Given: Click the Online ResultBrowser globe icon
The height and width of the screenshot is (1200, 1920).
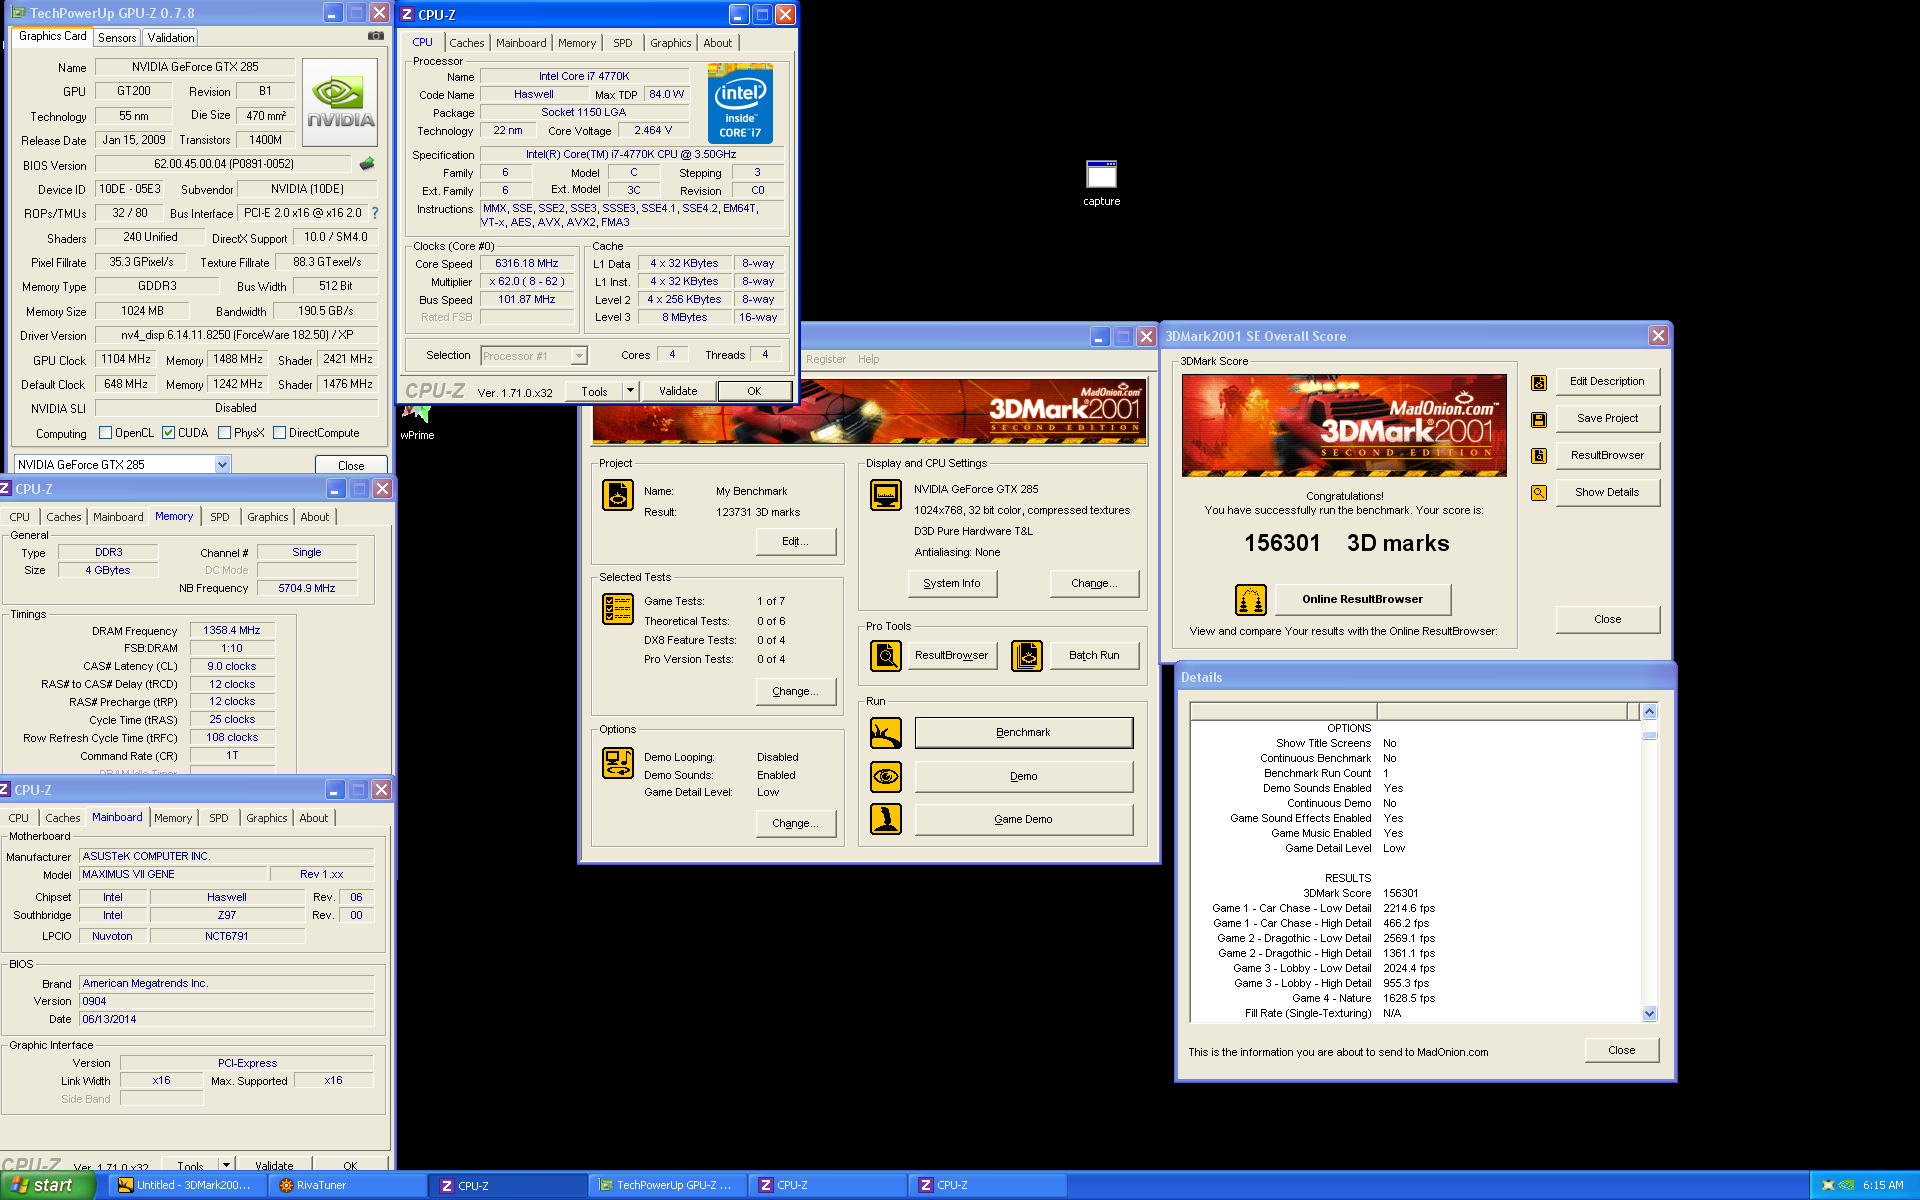Looking at the screenshot, I should pyautogui.click(x=1251, y=600).
